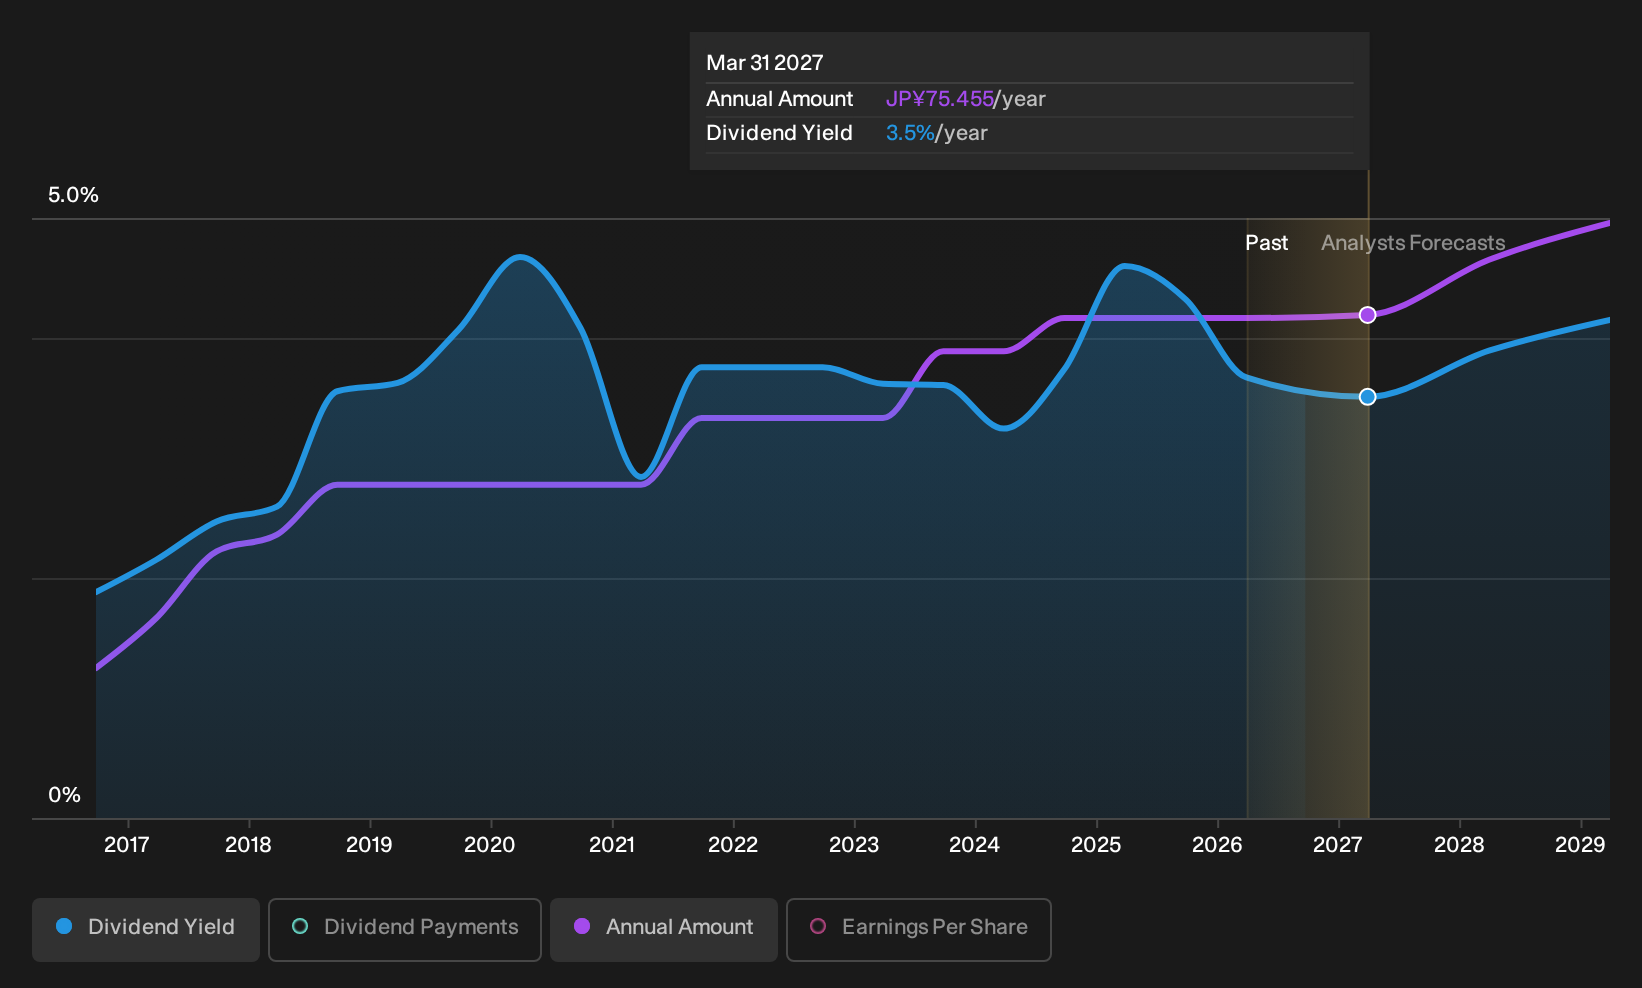Click the Past region label
Image resolution: width=1642 pixels, height=988 pixels.
(1266, 243)
